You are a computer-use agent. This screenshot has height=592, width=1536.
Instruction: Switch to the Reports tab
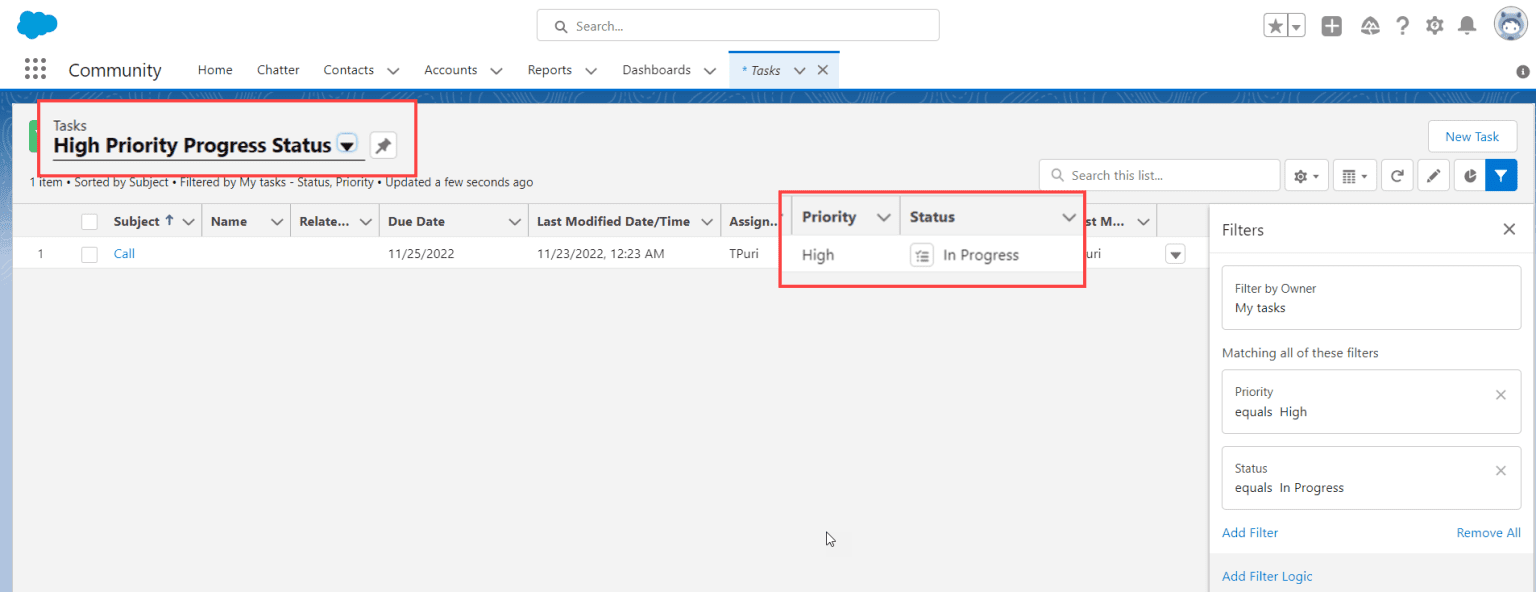click(550, 70)
